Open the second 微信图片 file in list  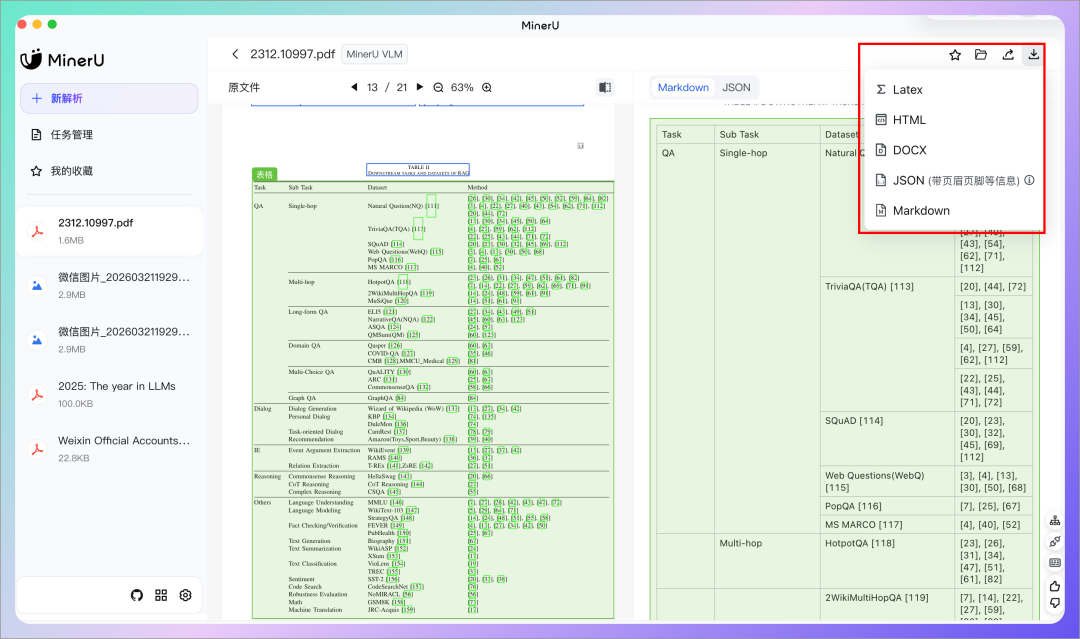pos(110,339)
